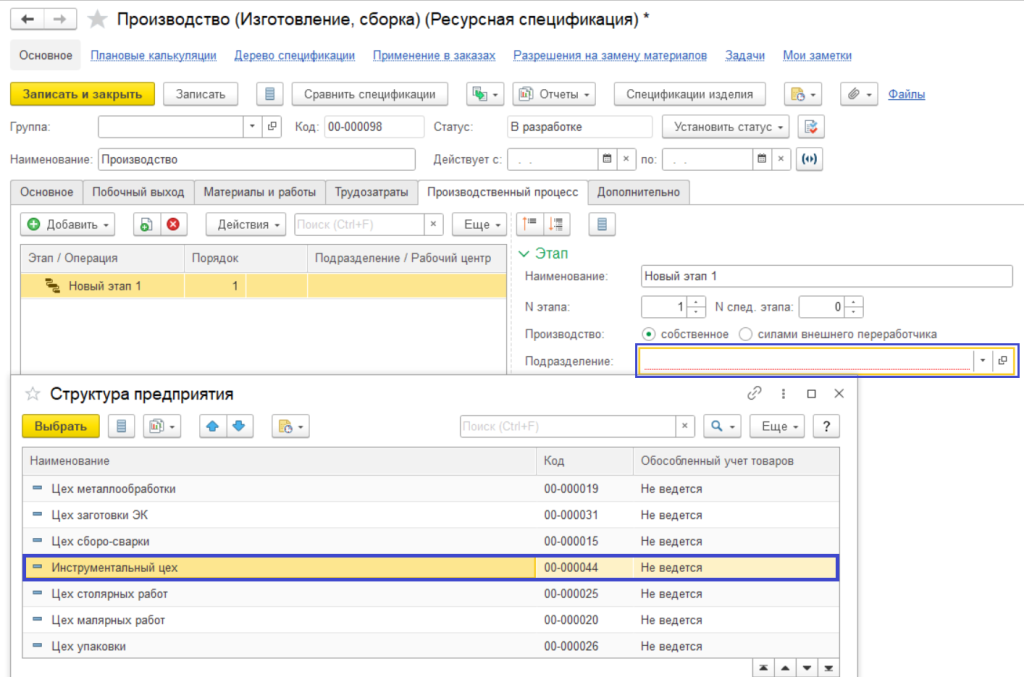Open print dropdown in Структура предприятия
1024x677 pixels.
(291, 426)
